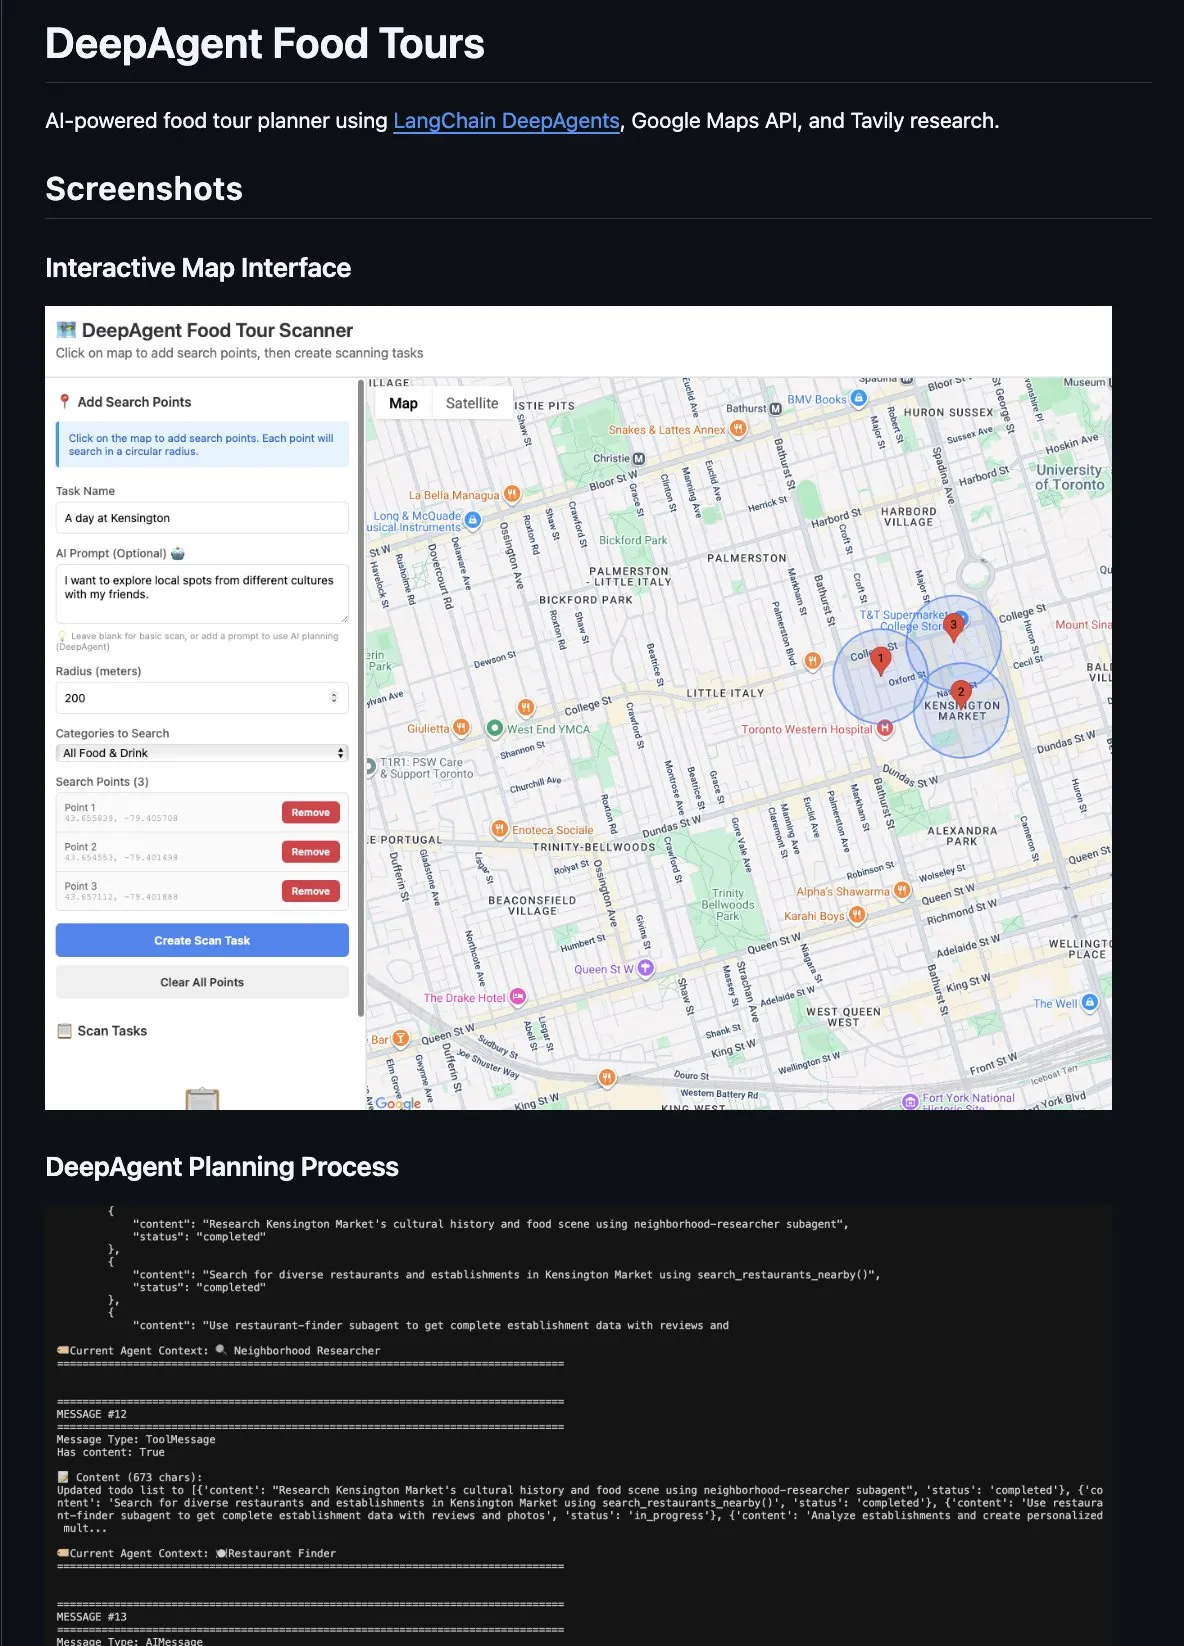
Task: Click The Drake Hotel lodging icon
Action: click(x=518, y=997)
